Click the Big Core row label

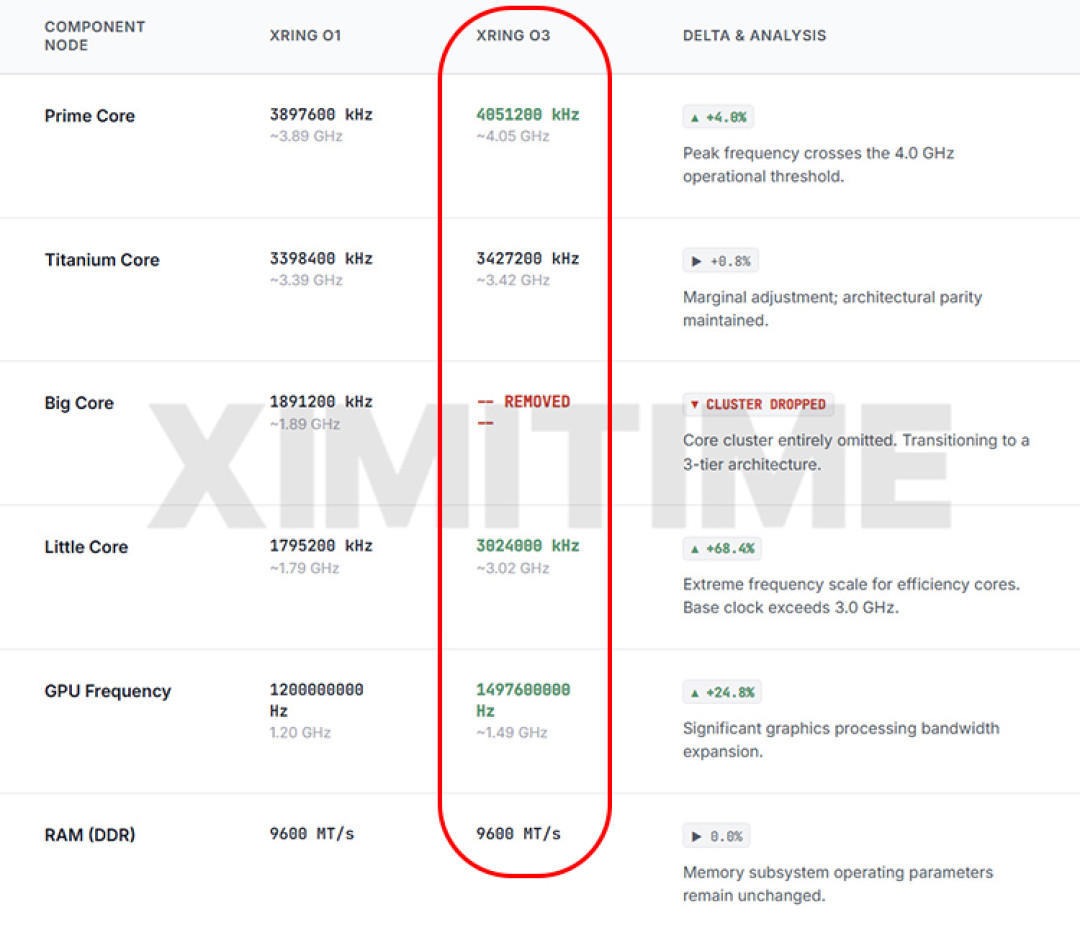tap(79, 403)
